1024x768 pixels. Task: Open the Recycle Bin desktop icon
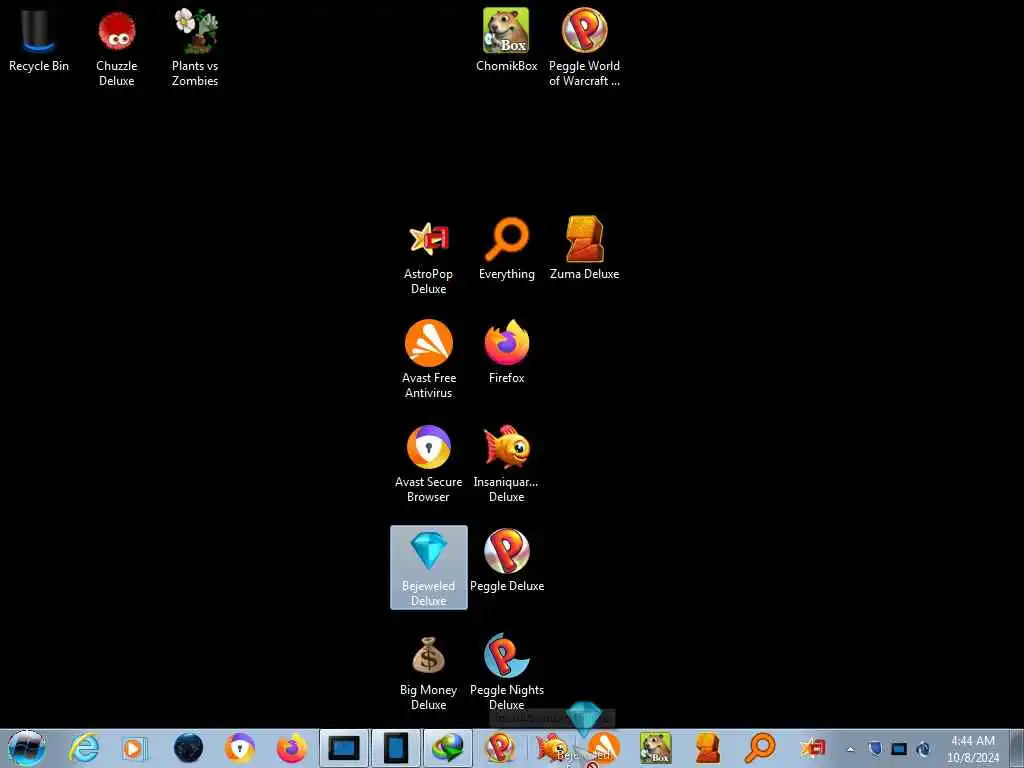(39, 40)
